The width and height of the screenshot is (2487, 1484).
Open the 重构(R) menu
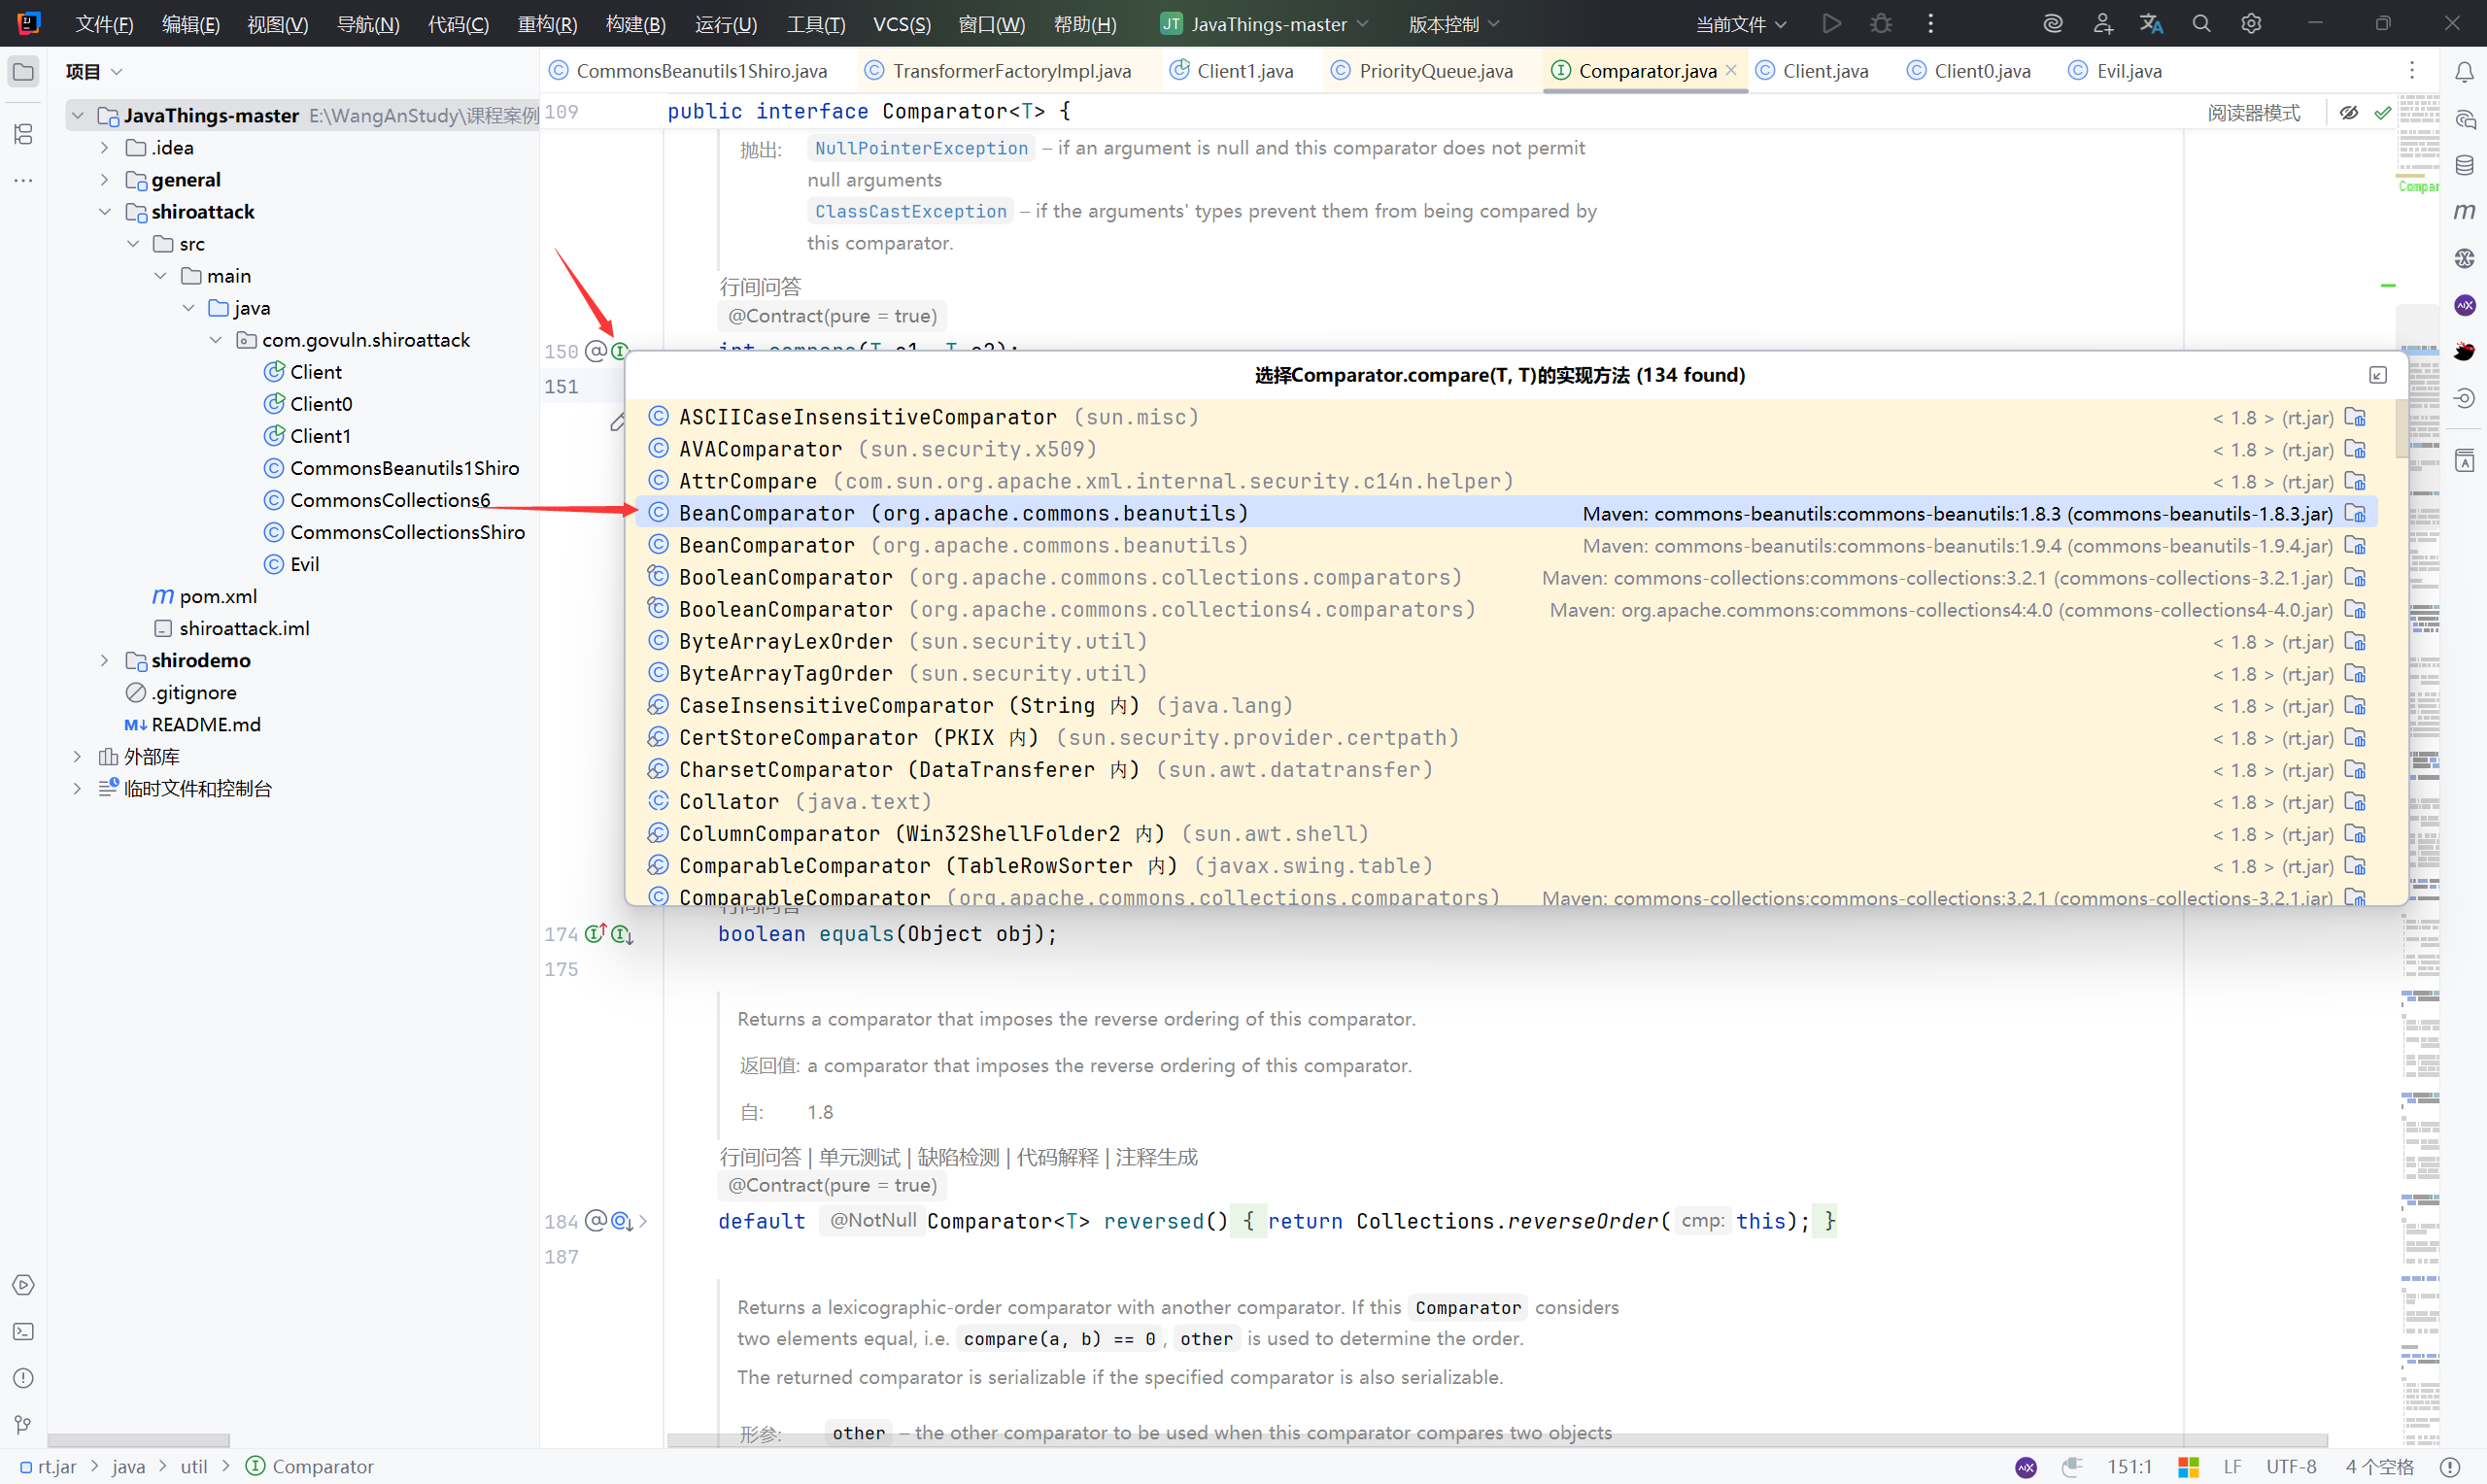pyautogui.click(x=546, y=23)
